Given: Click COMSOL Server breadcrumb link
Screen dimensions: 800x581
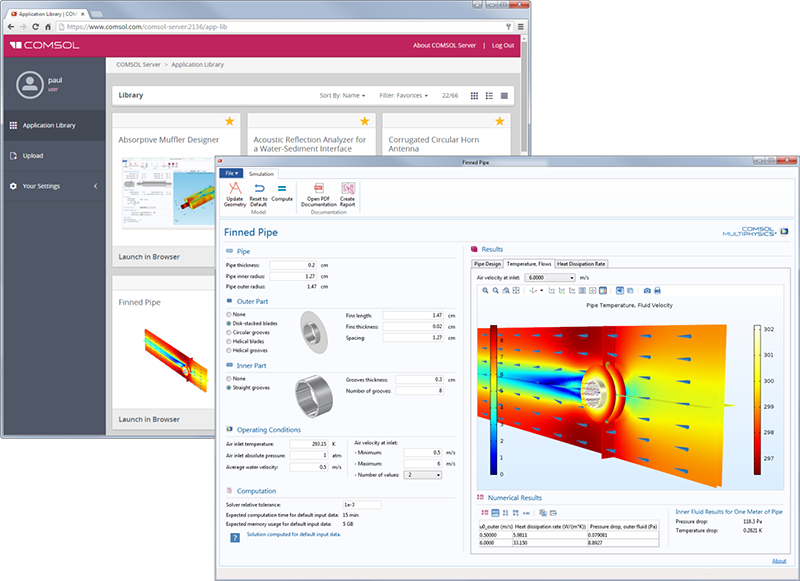Looking at the screenshot, I should click(x=138, y=65).
